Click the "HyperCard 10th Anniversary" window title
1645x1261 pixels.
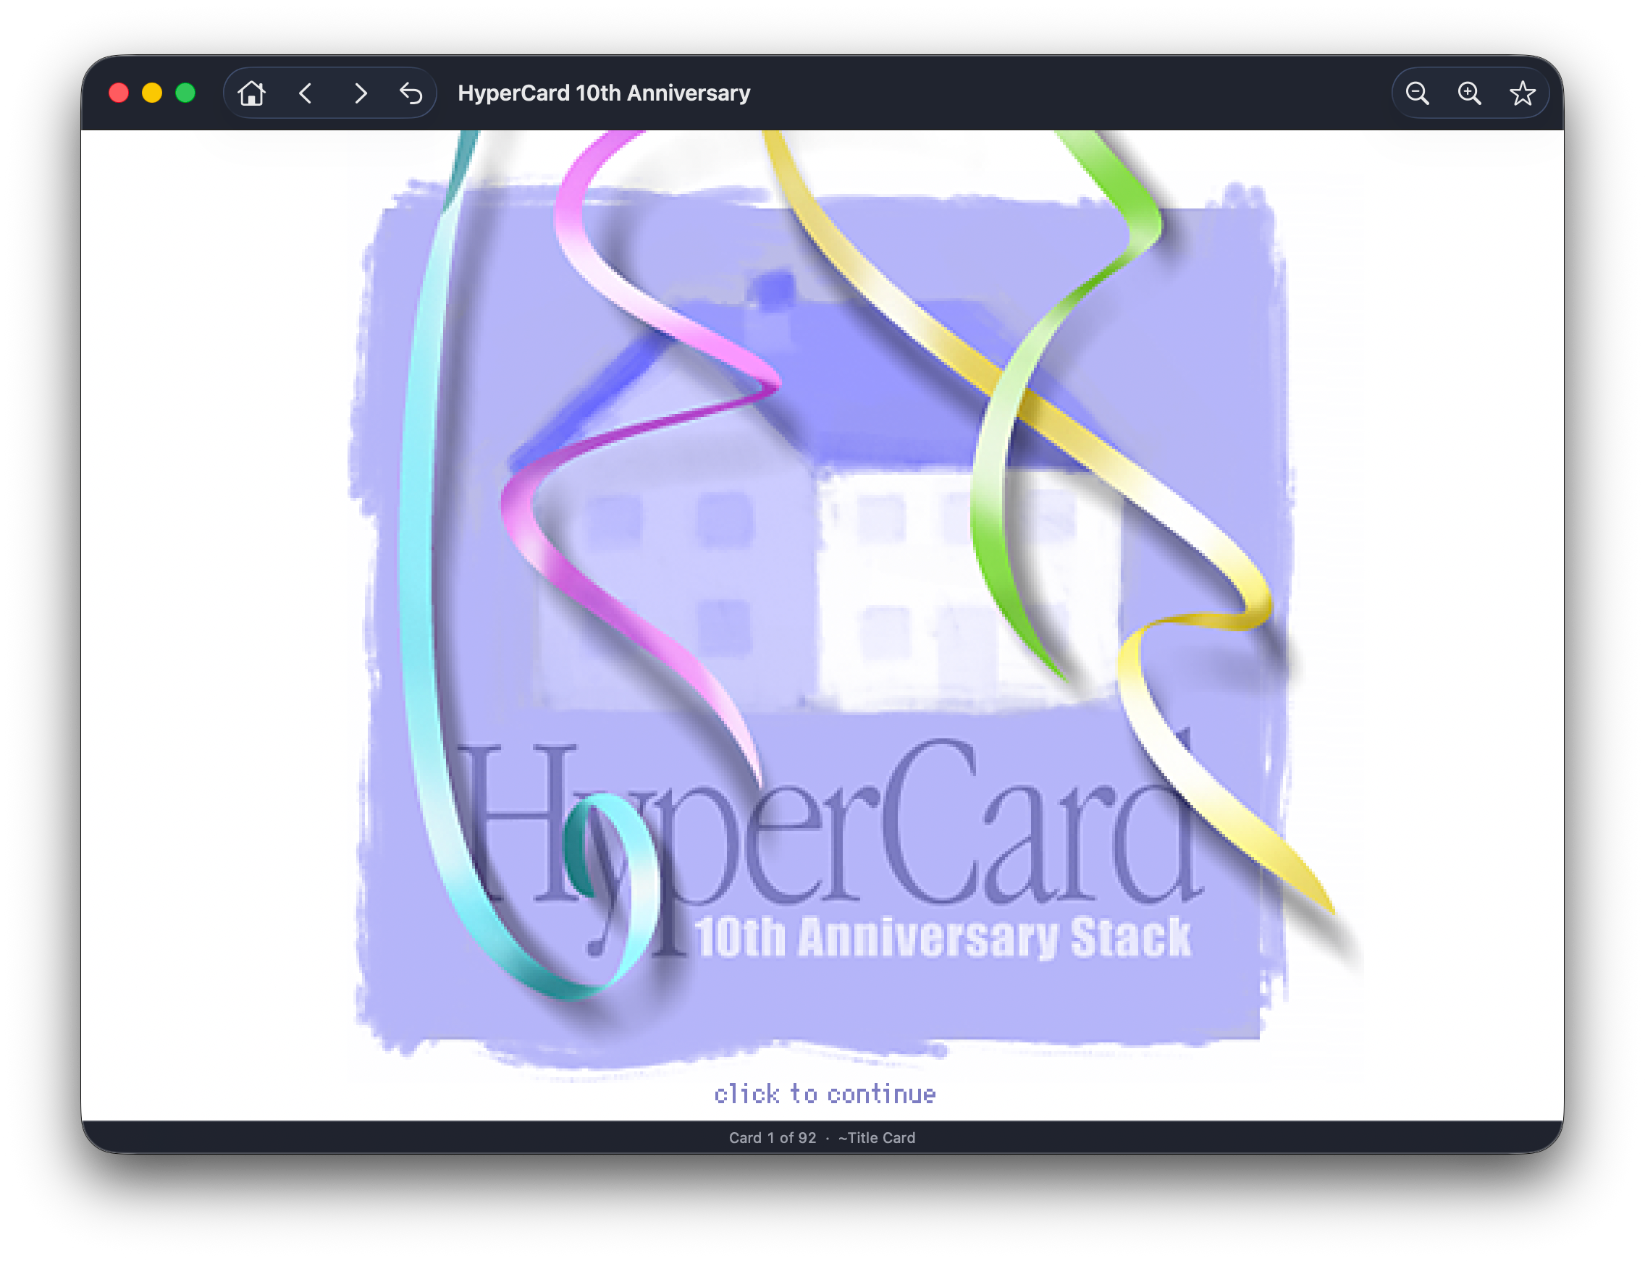tap(604, 93)
